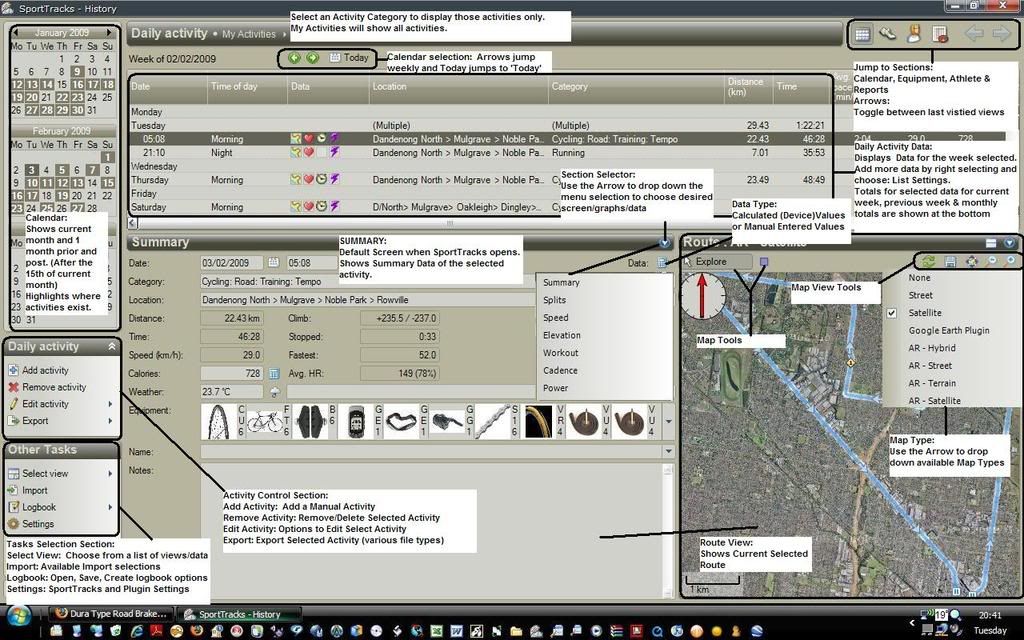The image size is (1024, 640).
Task: Expand the Equipment list dropdown arrow
Action: [x=669, y=422]
